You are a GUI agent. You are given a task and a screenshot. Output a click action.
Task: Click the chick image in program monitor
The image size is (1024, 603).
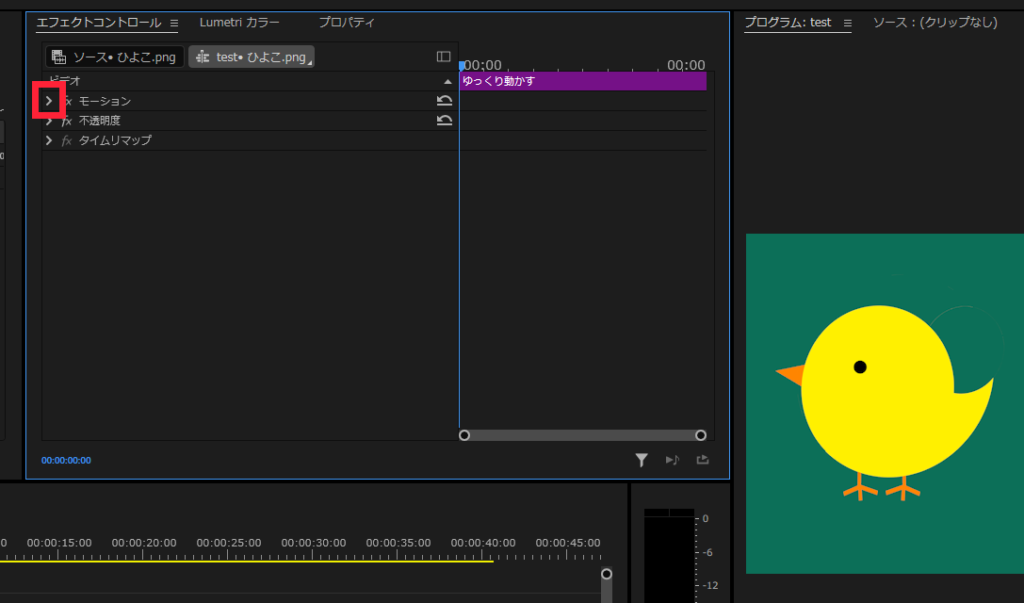click(x=887, y=400)
